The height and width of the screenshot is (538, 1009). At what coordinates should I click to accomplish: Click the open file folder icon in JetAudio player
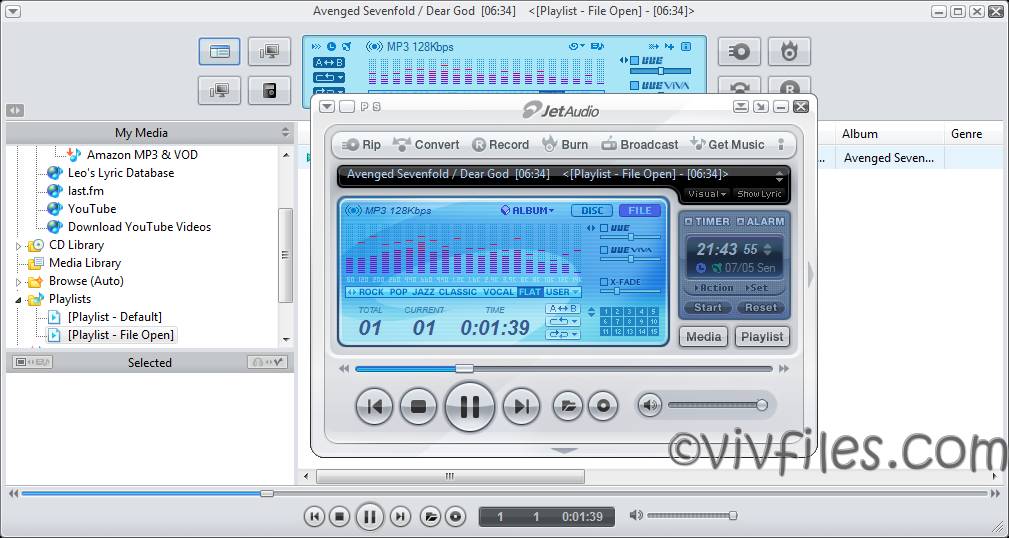pos(568,406)
